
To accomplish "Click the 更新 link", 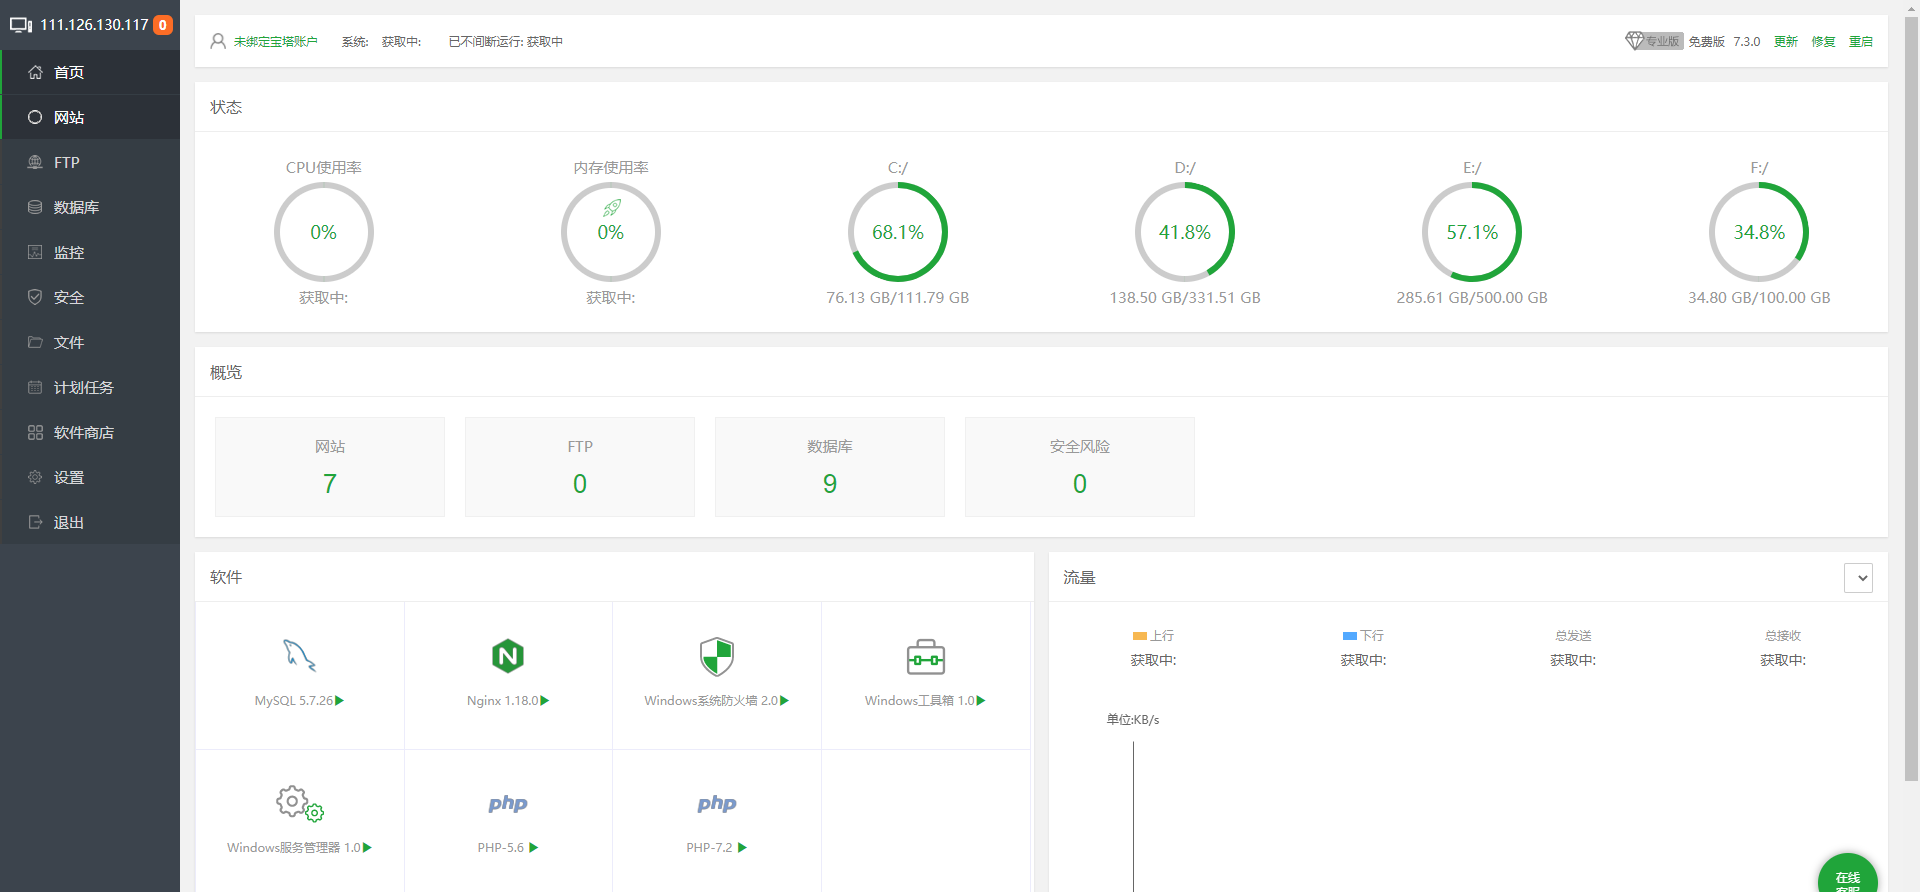I will click(1786, 41).
